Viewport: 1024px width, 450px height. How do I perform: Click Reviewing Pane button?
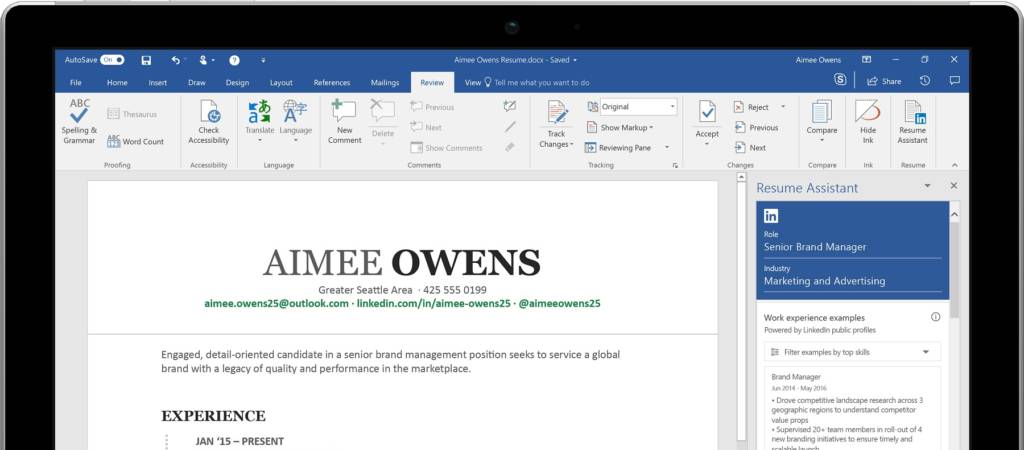click(618, 148)
